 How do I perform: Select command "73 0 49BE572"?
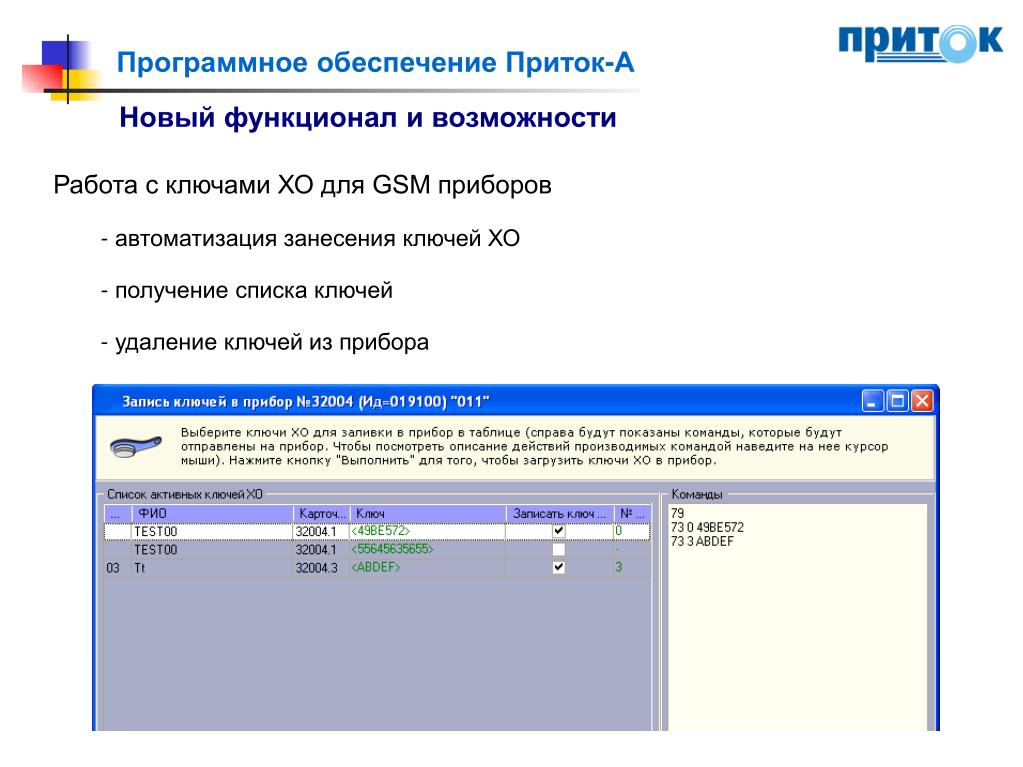pos(707,527)
